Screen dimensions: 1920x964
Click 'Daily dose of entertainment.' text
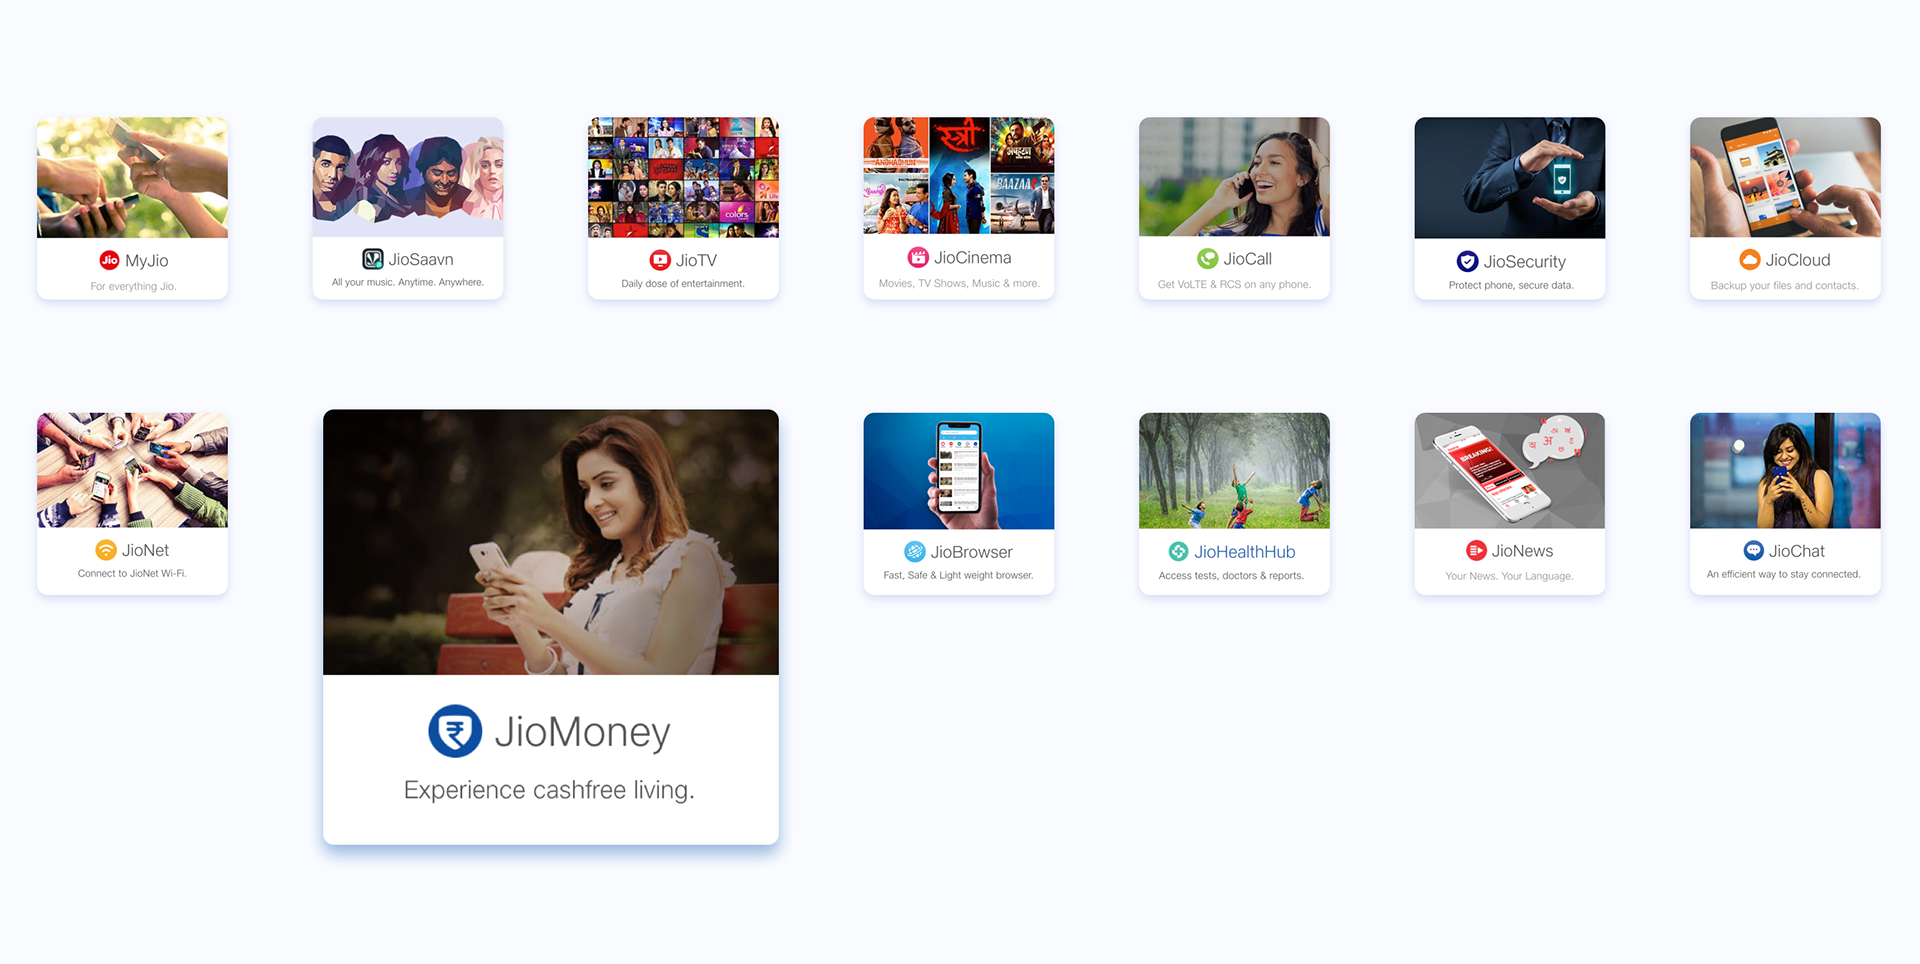click(x=683, y=283)
